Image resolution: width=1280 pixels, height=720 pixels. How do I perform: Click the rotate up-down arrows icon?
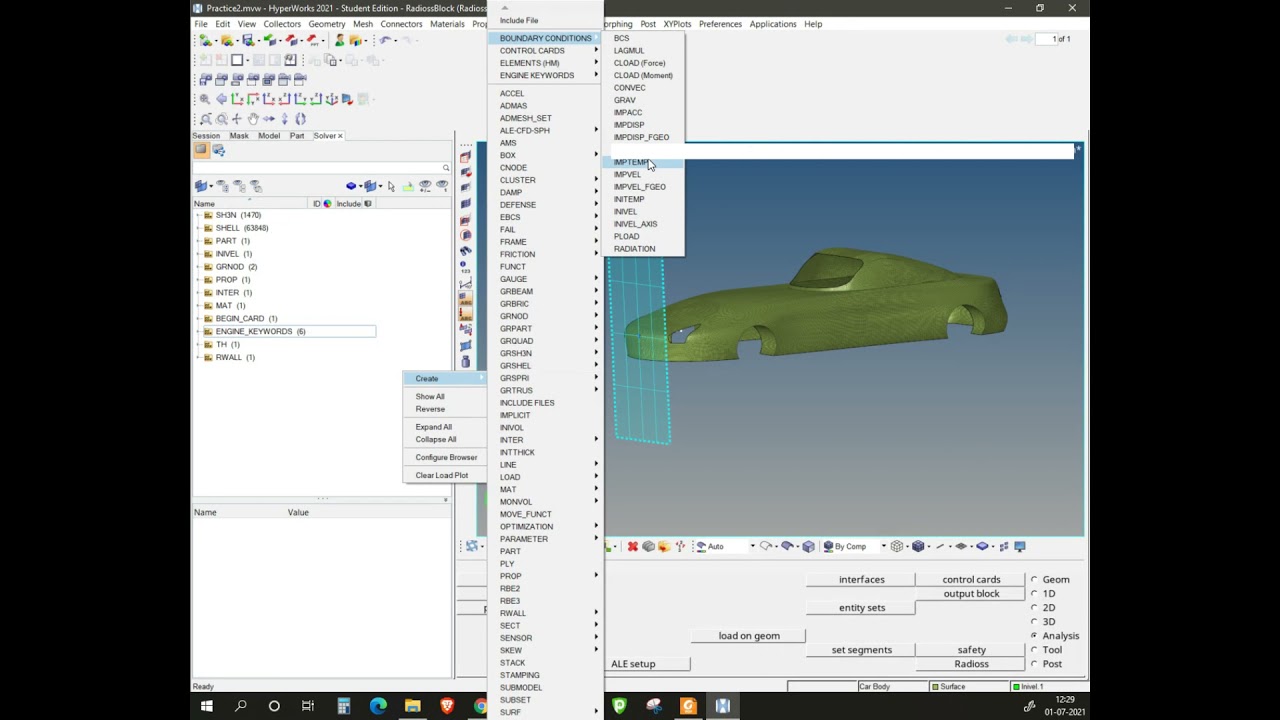point(285,118)
